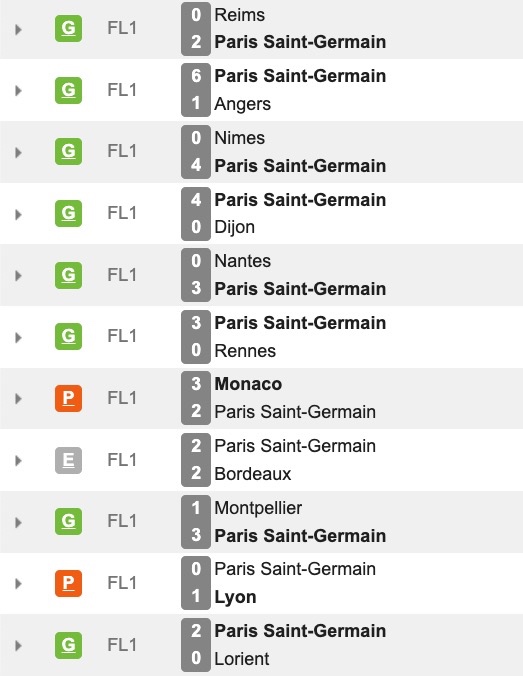Open the Nantes team link
This screenshot has height=676, width=523.
(243, 261)
